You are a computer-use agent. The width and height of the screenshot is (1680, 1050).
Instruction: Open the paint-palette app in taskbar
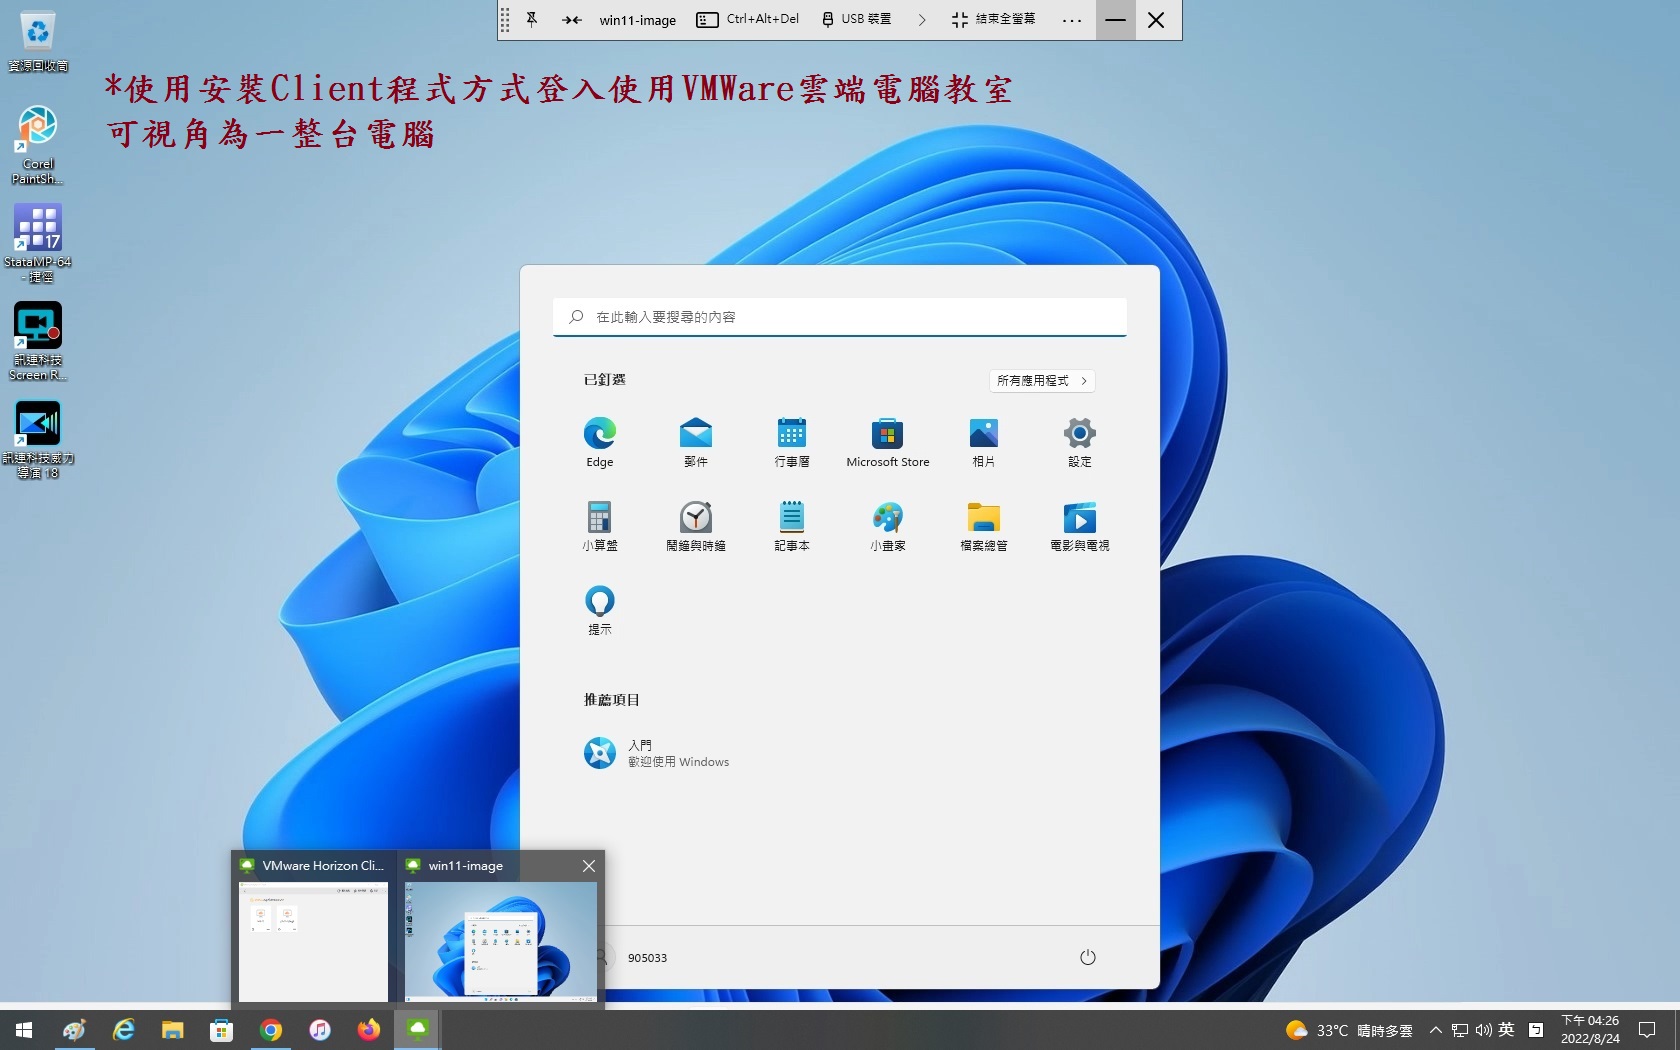(74, 1030)
